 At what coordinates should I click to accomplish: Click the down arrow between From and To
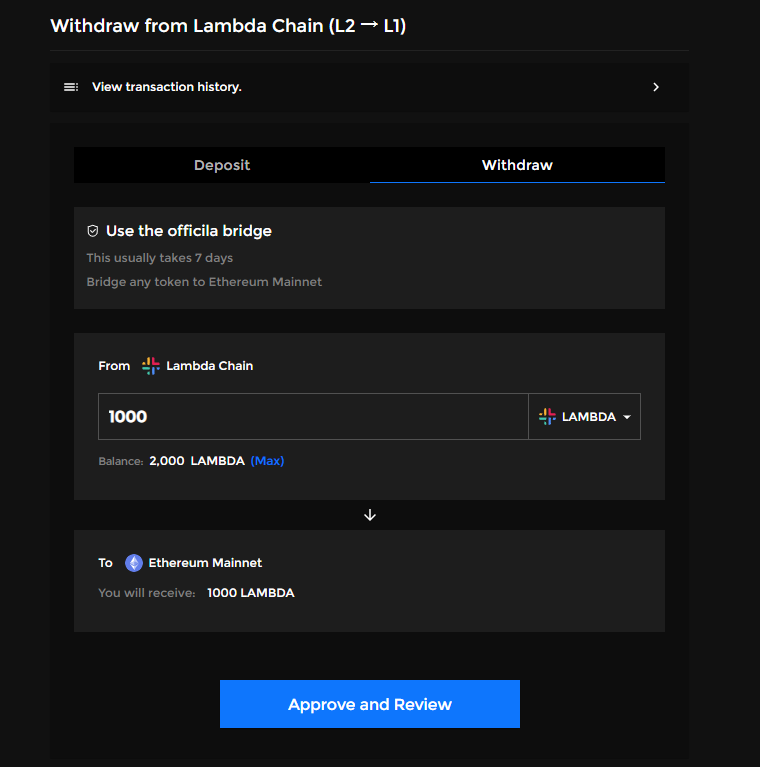click(x=370, y=515)
